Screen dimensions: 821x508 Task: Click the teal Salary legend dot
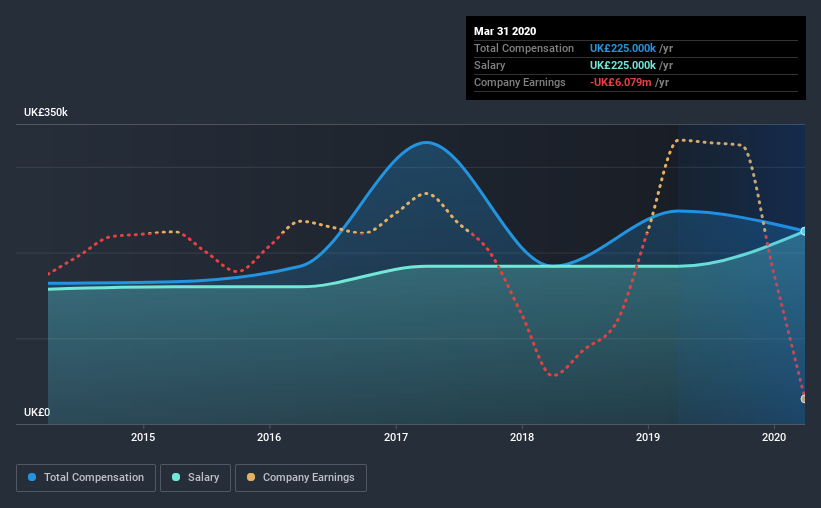[x=176, y=477]
